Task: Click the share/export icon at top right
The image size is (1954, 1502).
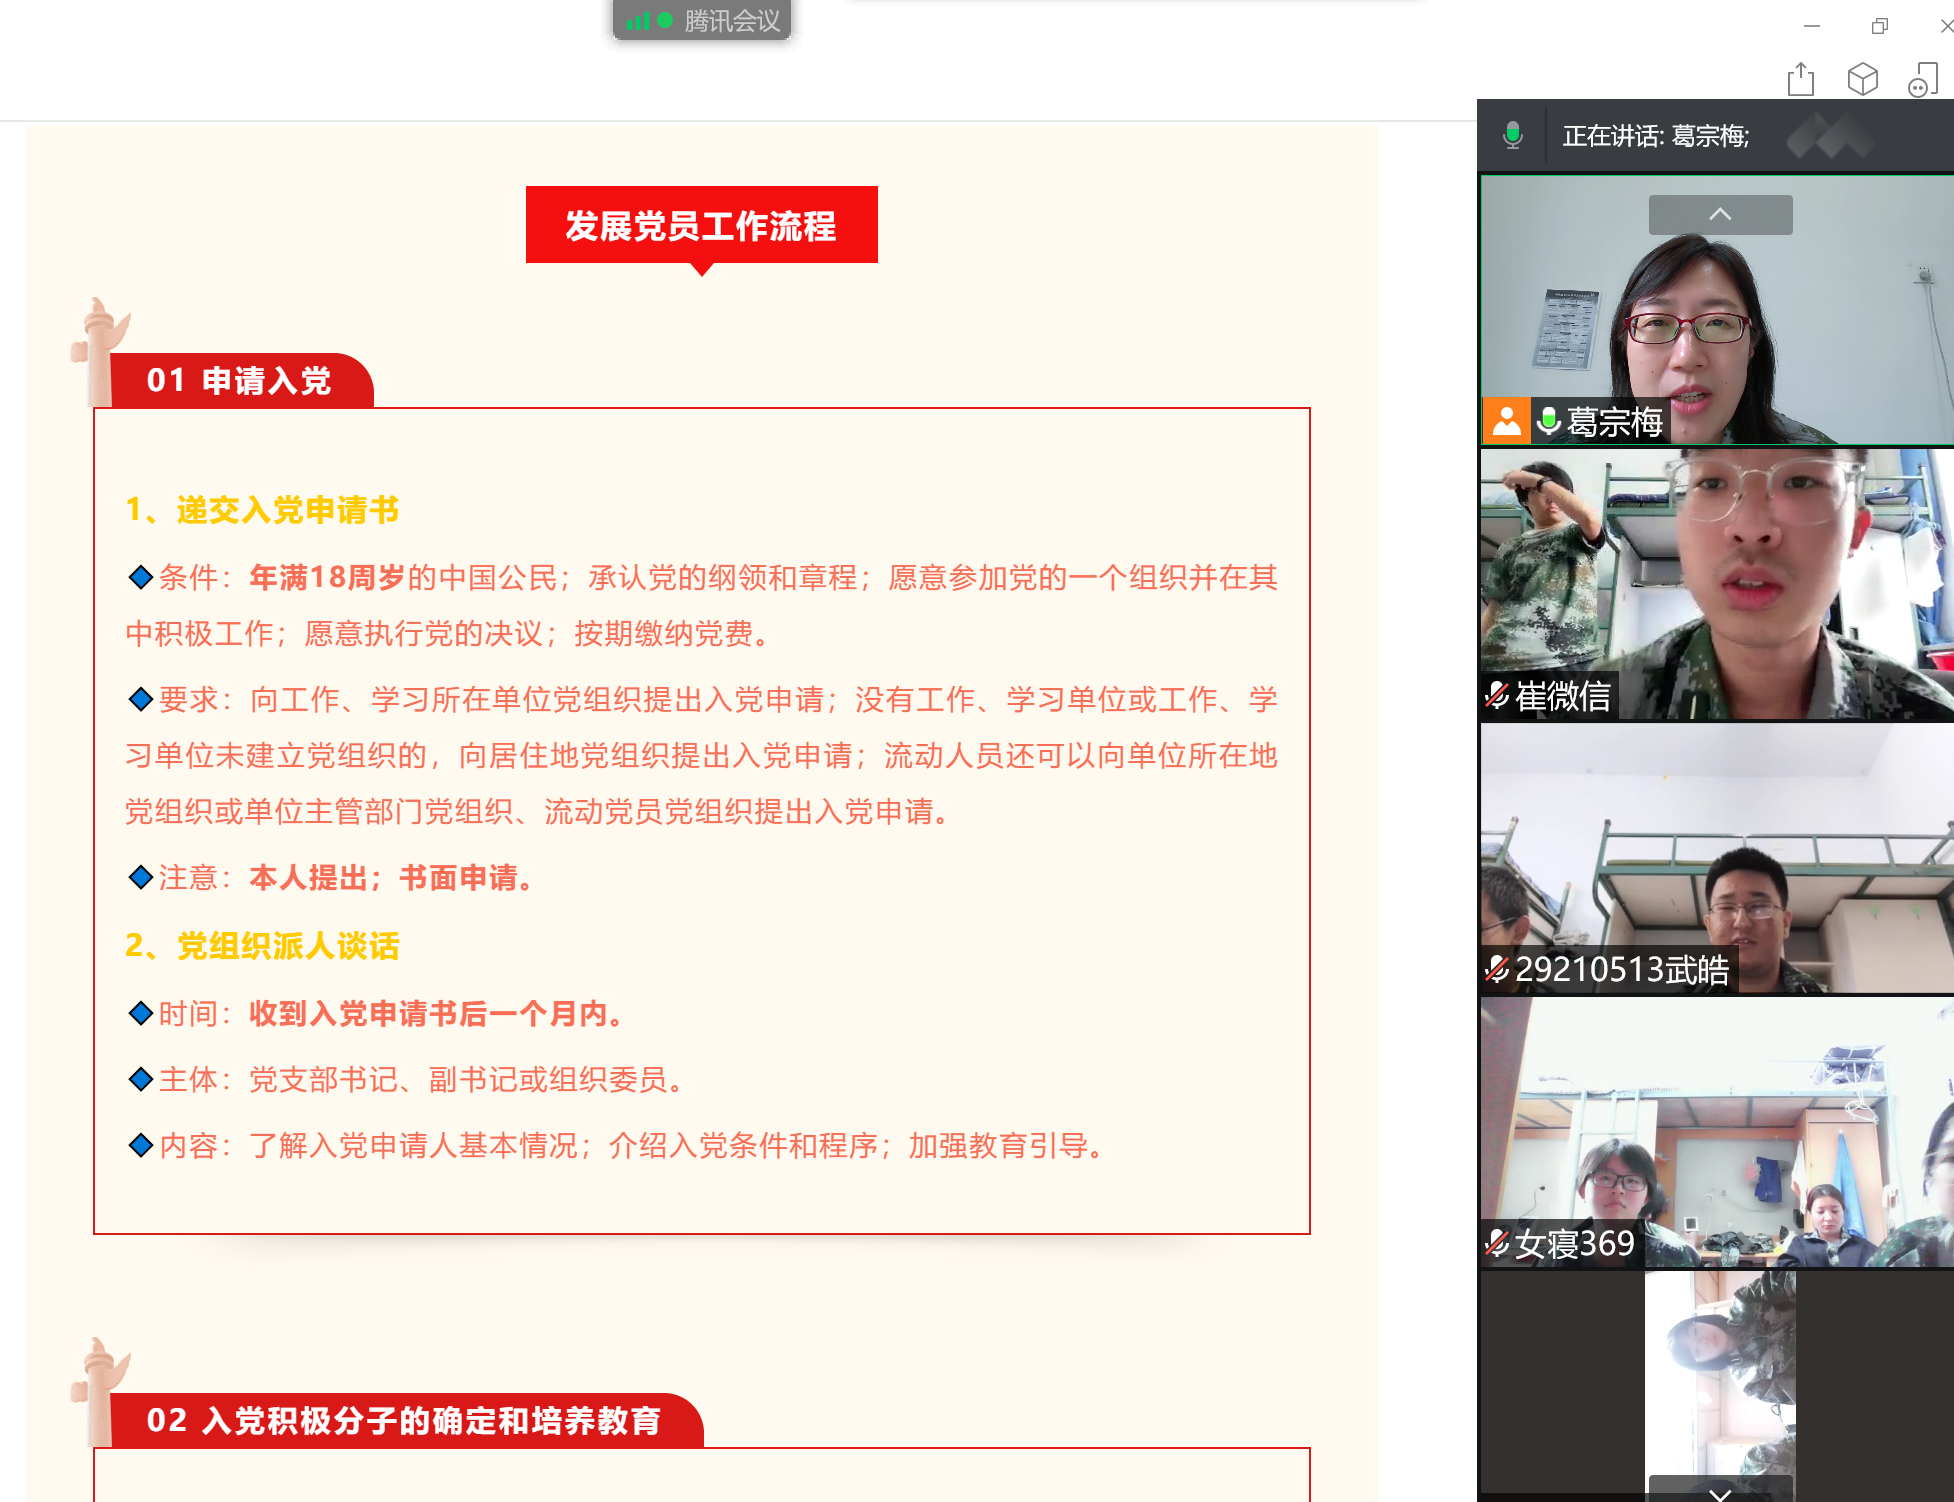Action: pyautogui.click(x=1800, y=79)
